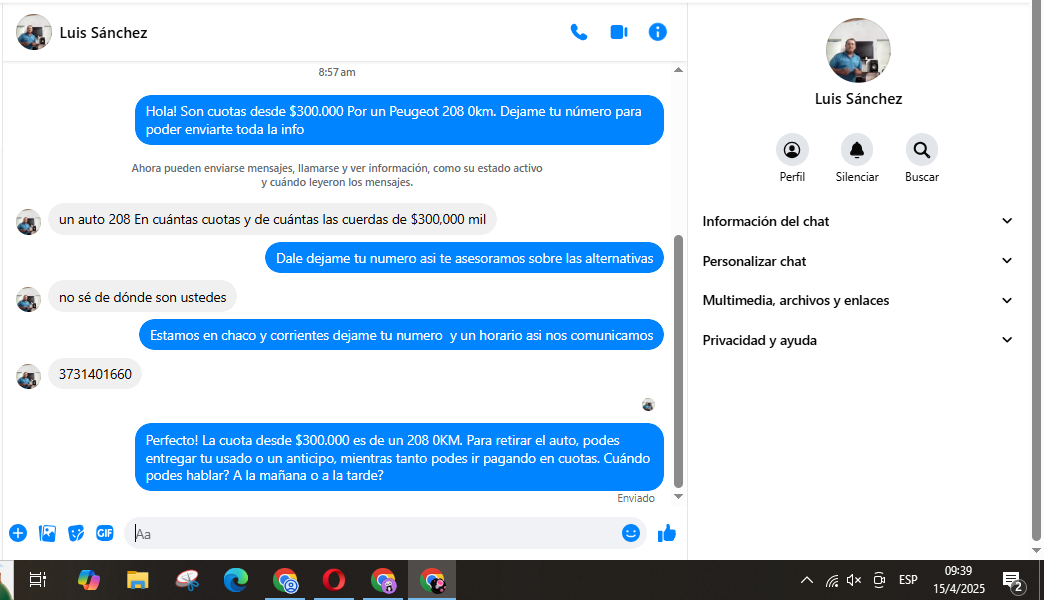1044x600 pixels.
Task: Search the conversation with Buscar
Action: pyautogui.click(x=922, y=151)
